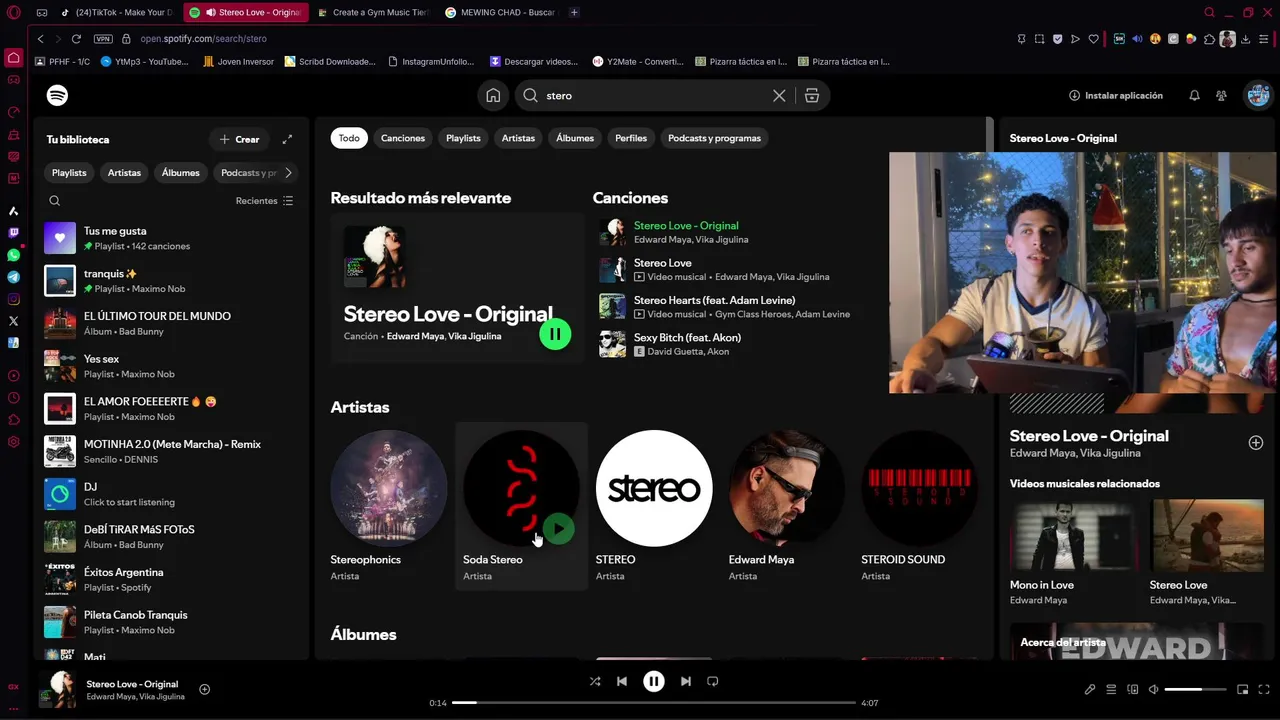The height and width of the screenshot is (720, 1280).
Task: Open the STEROID SOUND artist card
Action: [919, 506]
